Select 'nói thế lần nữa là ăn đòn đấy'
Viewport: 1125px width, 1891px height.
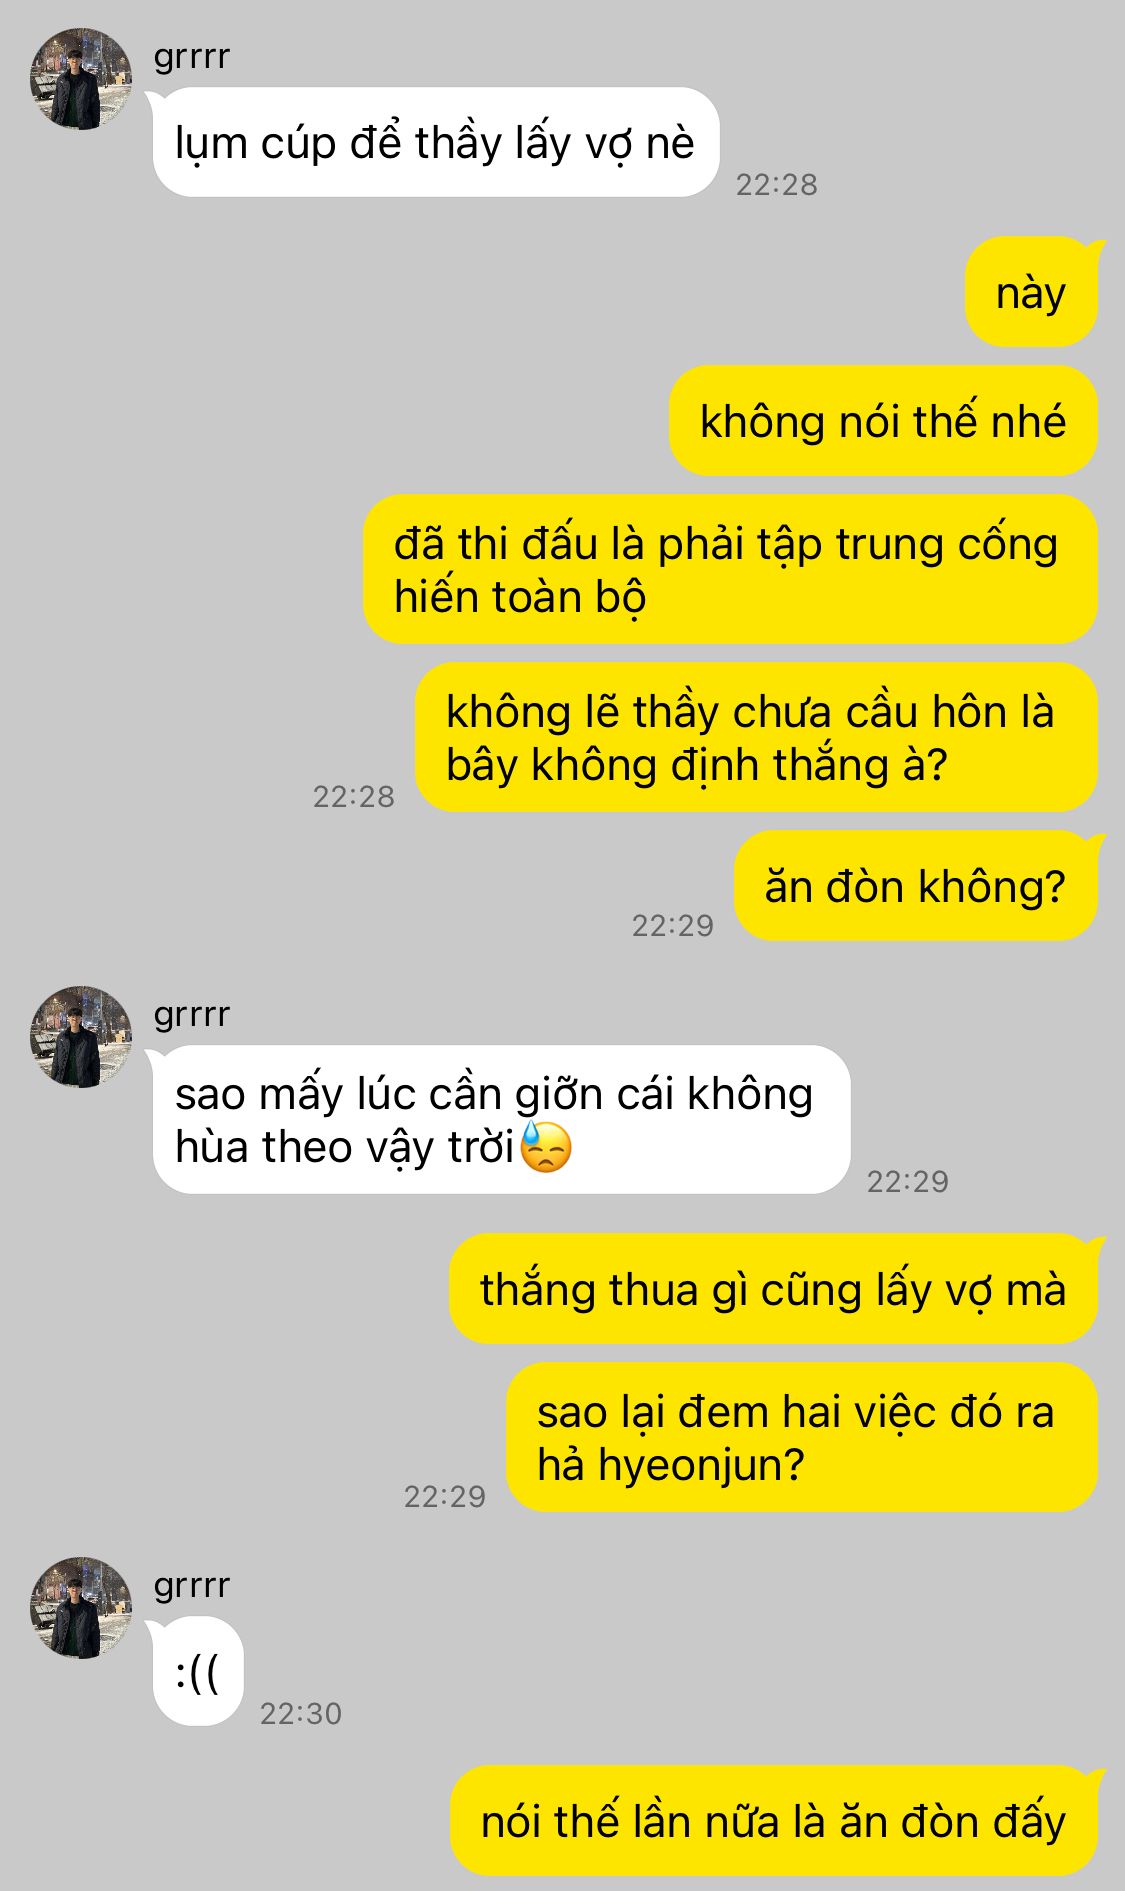[x=773, y=1821]
